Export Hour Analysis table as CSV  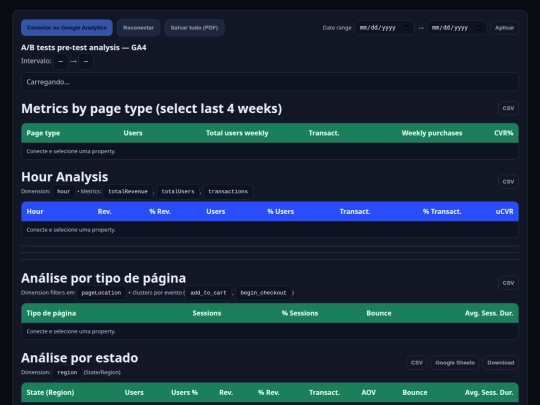point(508,181)
